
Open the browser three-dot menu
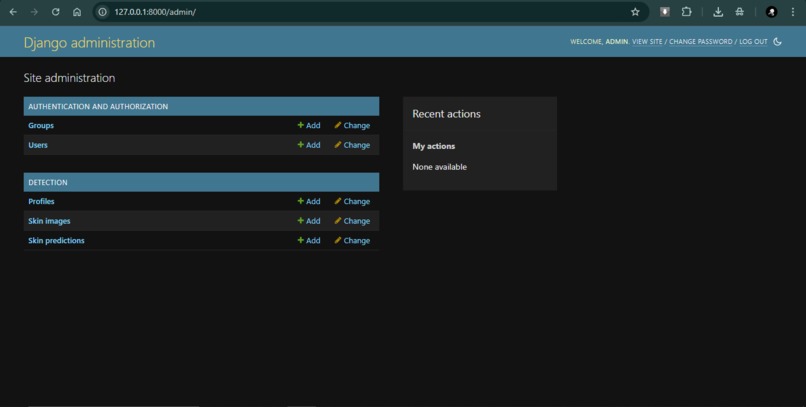pos(793,12)
